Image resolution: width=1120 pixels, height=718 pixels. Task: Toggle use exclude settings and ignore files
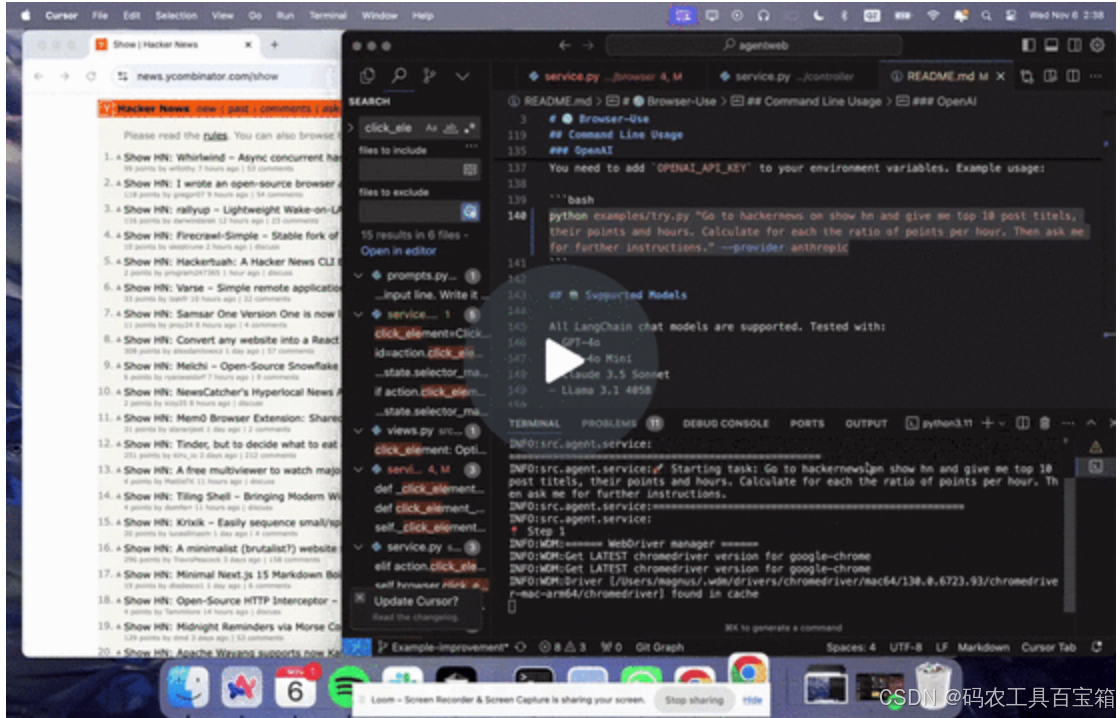pyautogui.click(x=469, y=211)
